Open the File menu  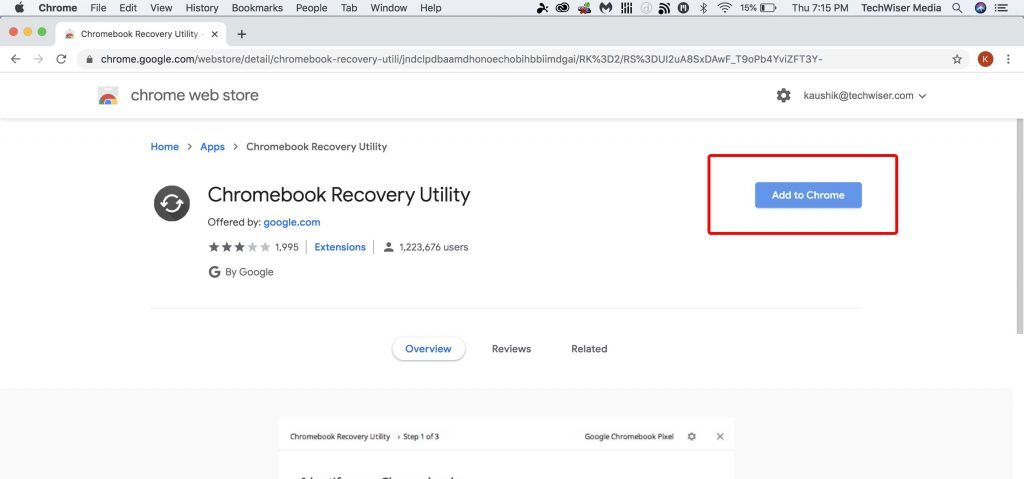click(98, 8)
